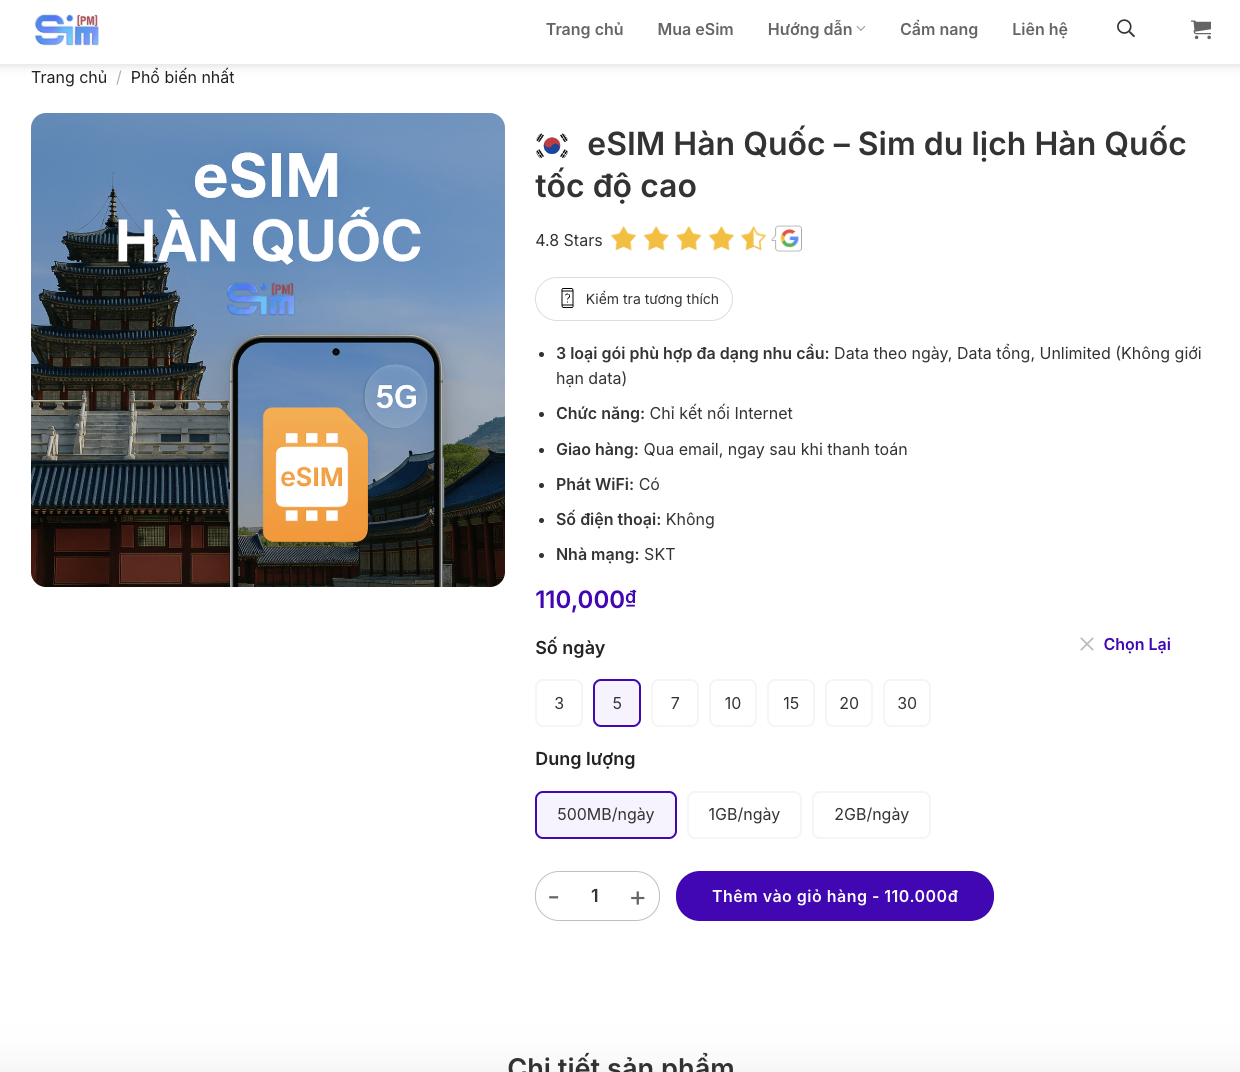1240x1072 pixels.
Task: Select the 7-day option
Action: pos(675,703)
